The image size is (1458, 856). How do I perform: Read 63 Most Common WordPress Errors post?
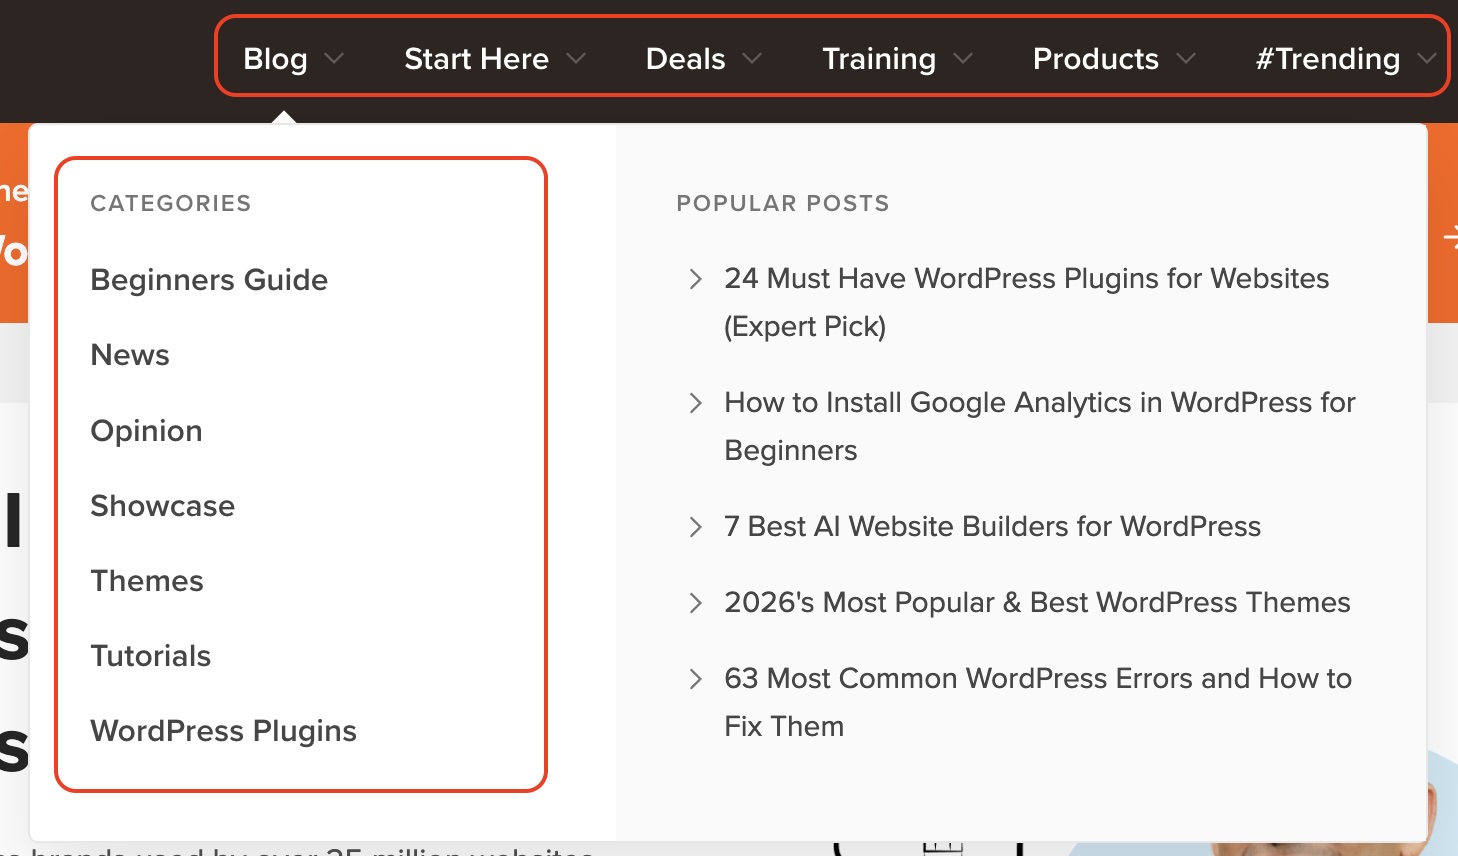coord(1038,702)
